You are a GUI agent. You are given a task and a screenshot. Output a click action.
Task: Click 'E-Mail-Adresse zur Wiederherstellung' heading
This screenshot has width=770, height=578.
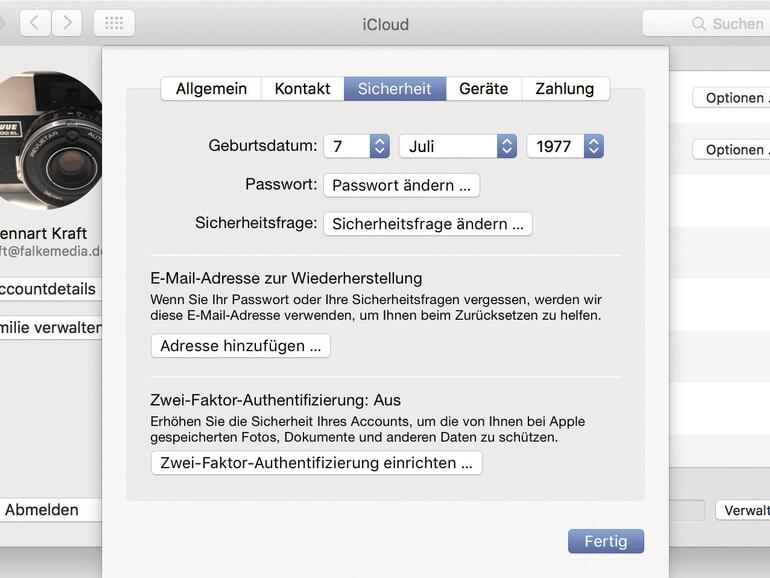(286, 278)
